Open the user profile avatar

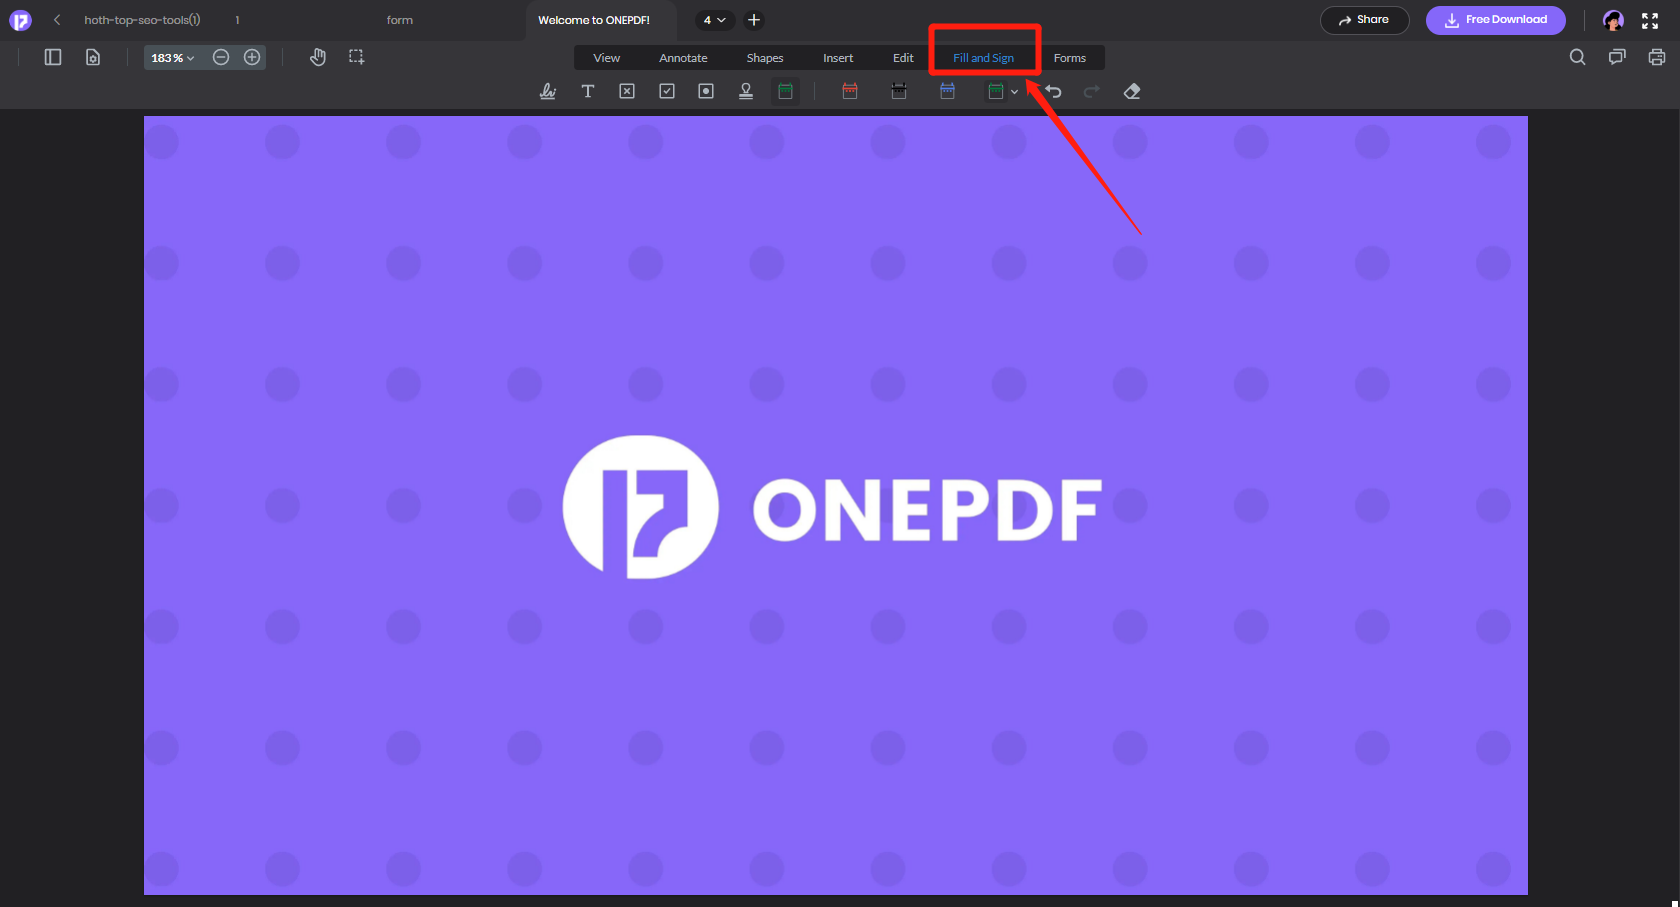pos(1613,20)
